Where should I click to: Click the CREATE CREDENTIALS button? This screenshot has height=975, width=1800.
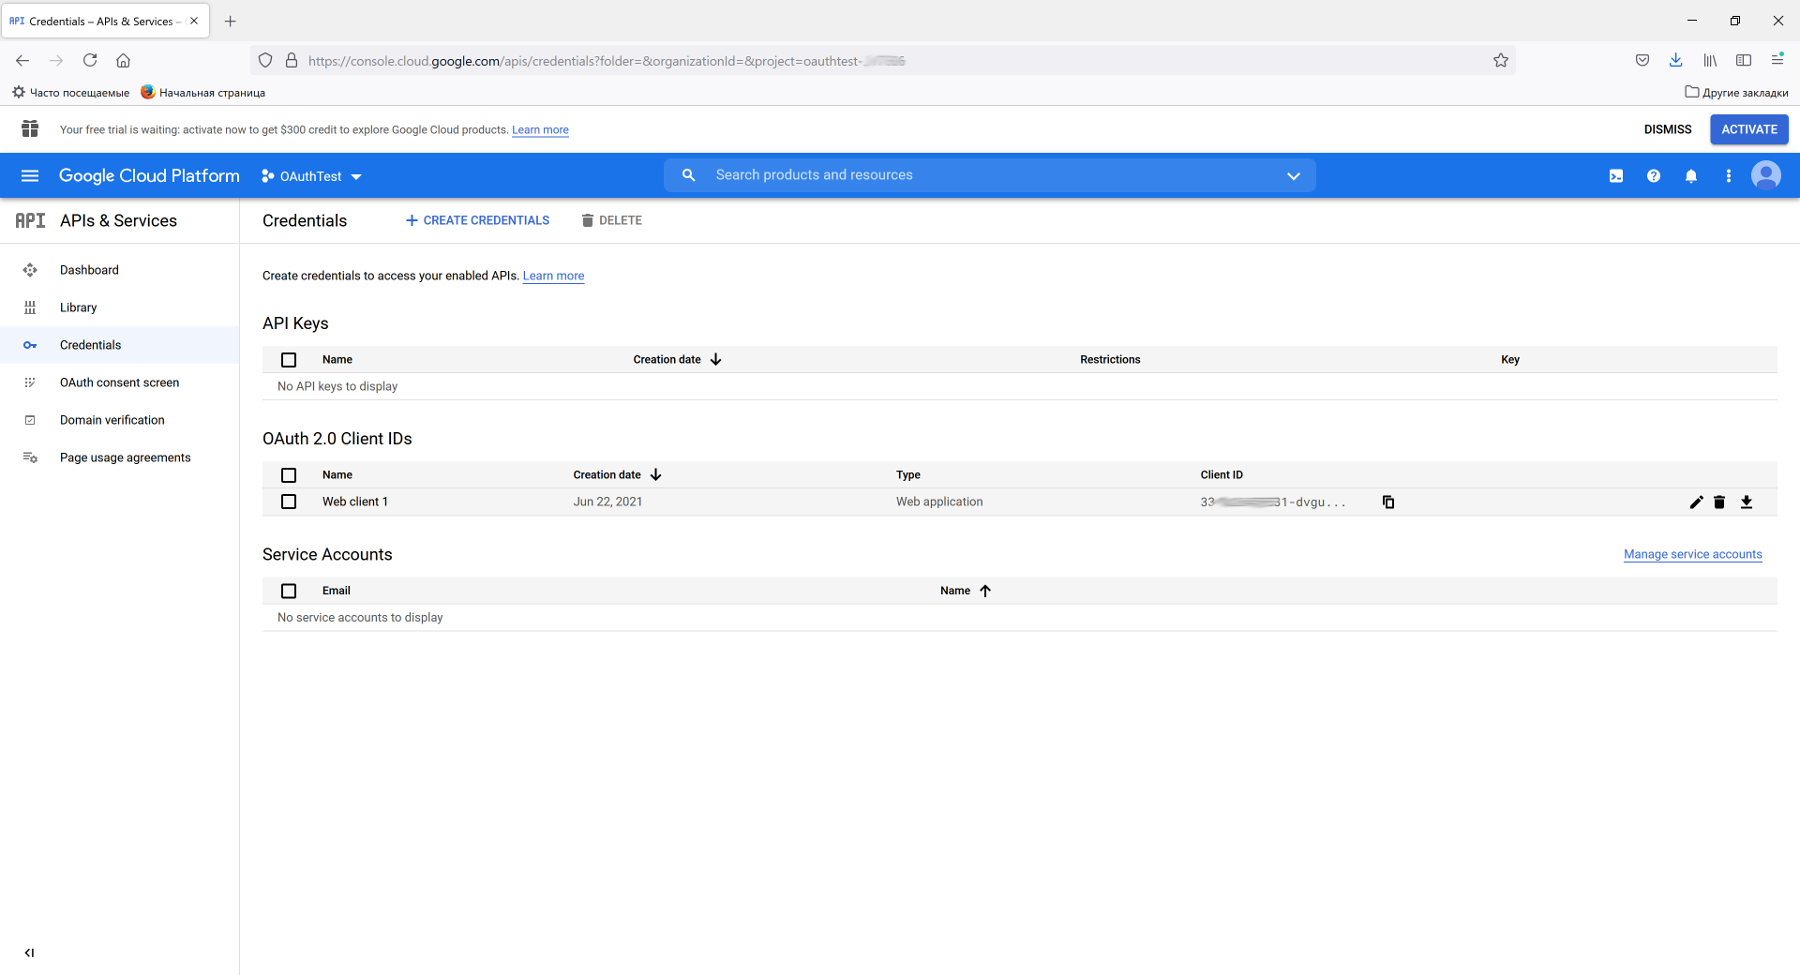point(477,221)
